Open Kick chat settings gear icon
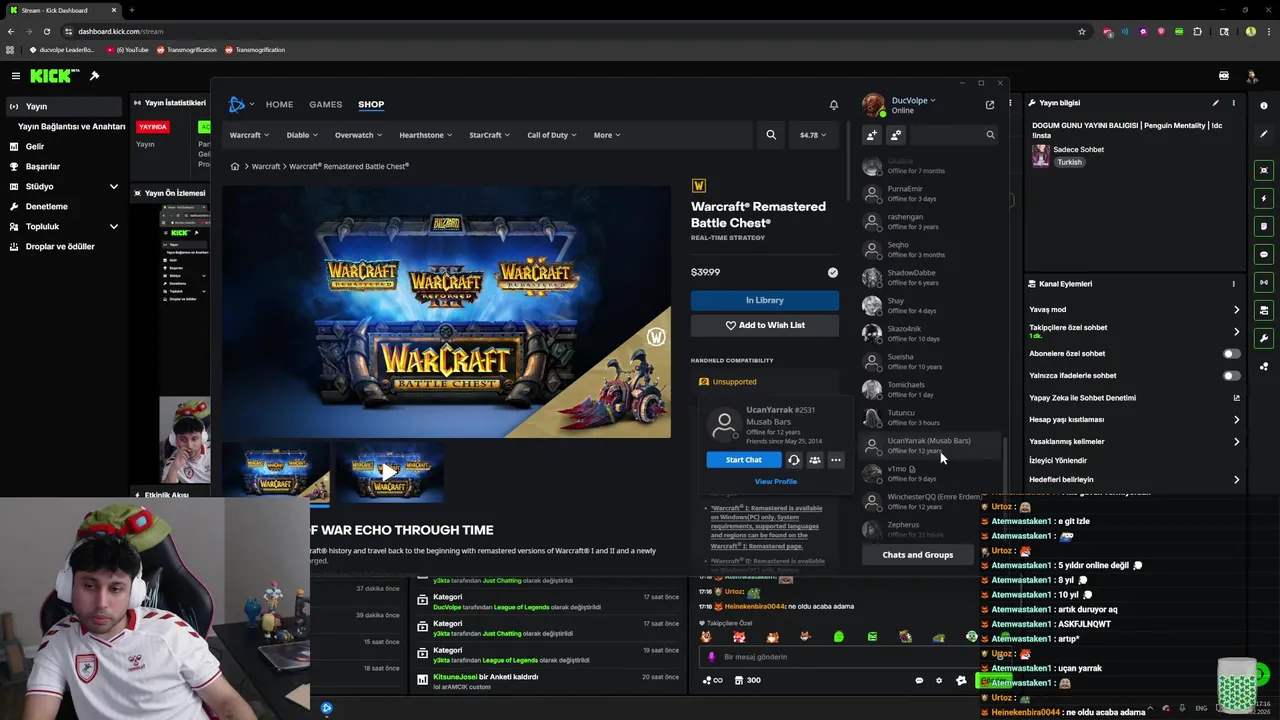 coord(938,681)
